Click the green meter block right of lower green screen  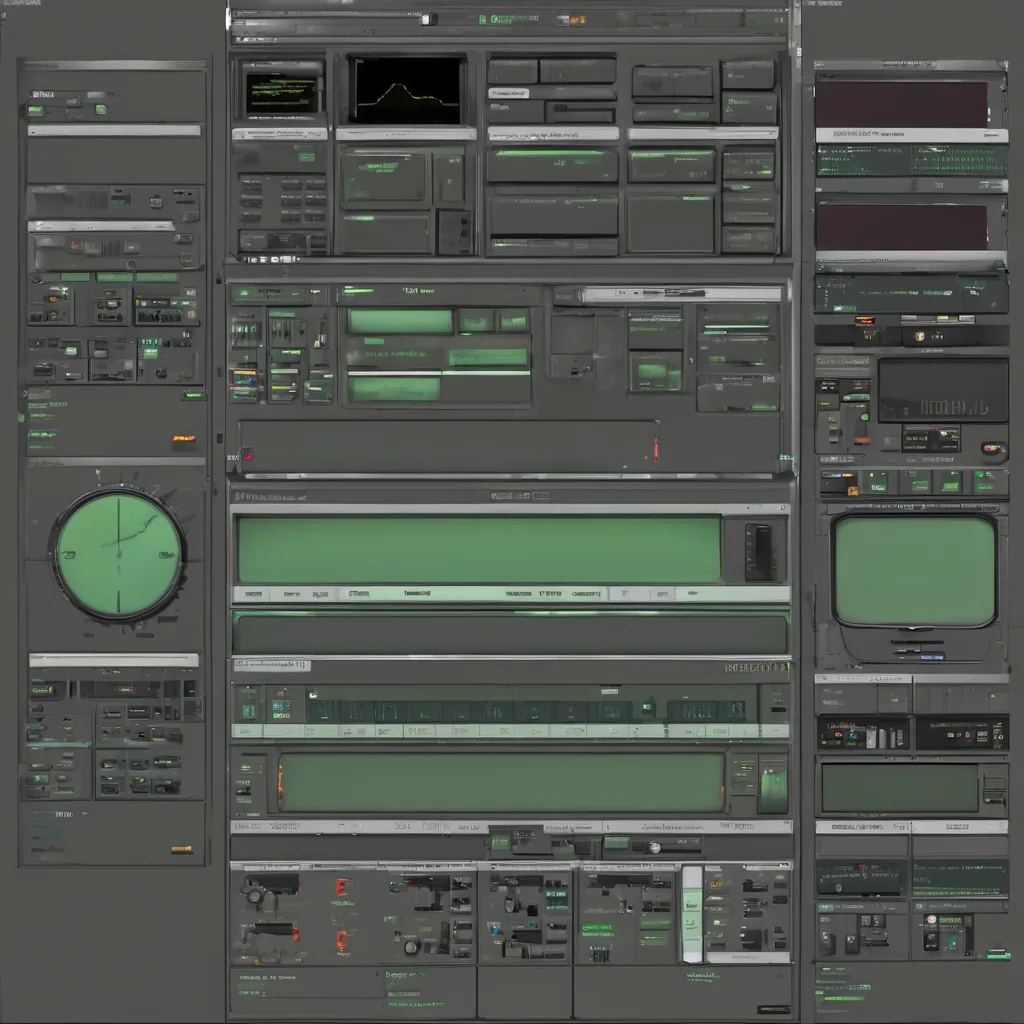(772, 782)
